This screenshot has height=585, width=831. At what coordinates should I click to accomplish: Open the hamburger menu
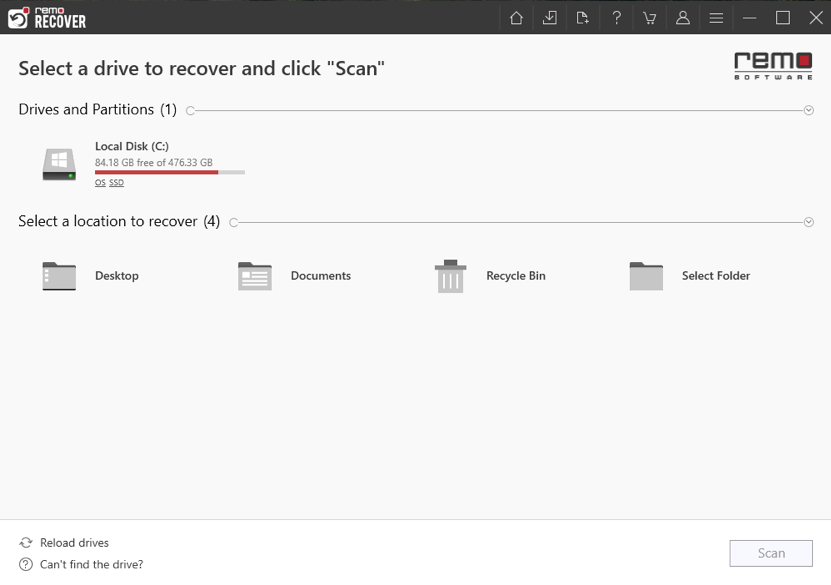(716, 18)
